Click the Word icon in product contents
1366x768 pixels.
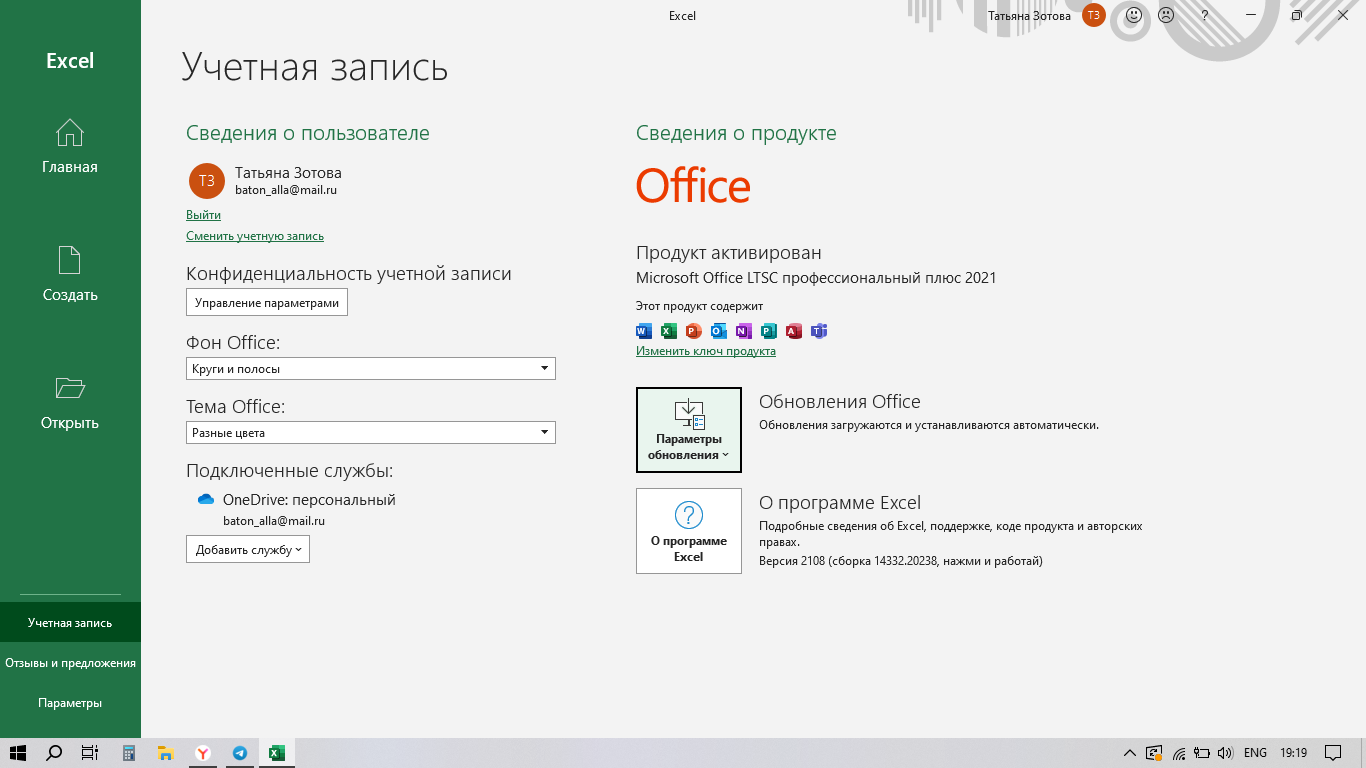[x=644, y=331]
